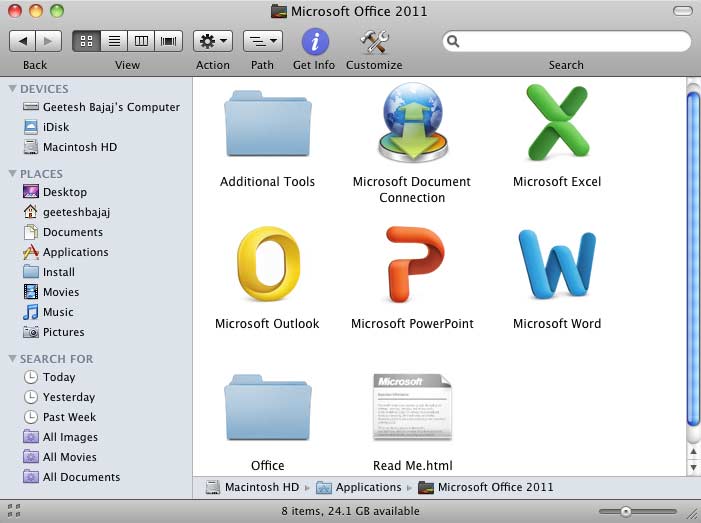701x523 pixels.
Task: Show files from Today
Action: coord(49,377)
